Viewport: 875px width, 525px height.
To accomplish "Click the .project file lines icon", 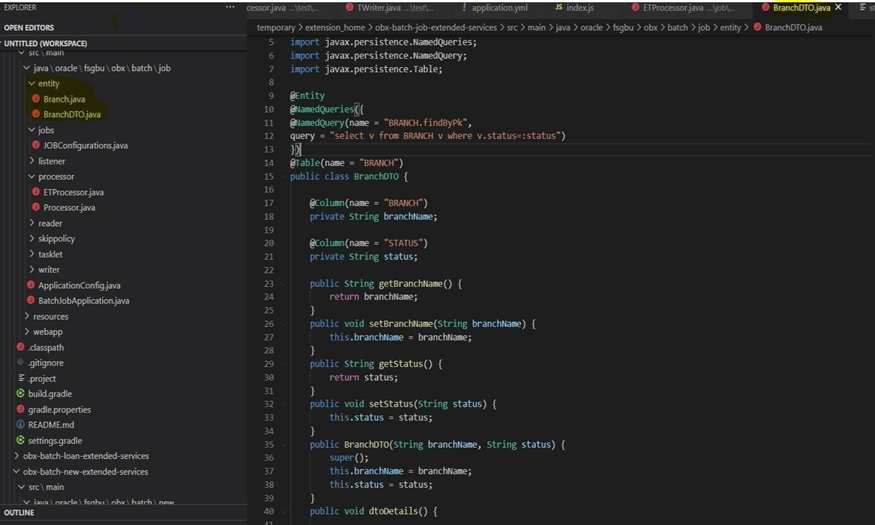I will (x=21, y=378).
